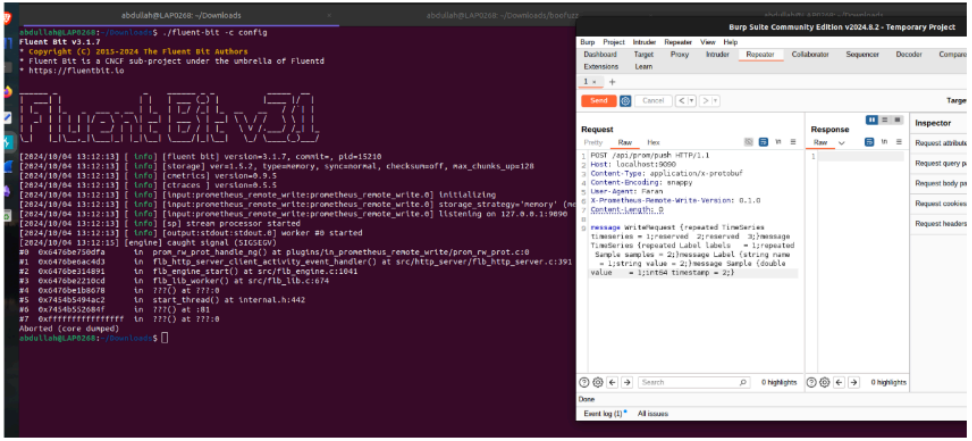Switch to the Decoder tab

(908, 55)
